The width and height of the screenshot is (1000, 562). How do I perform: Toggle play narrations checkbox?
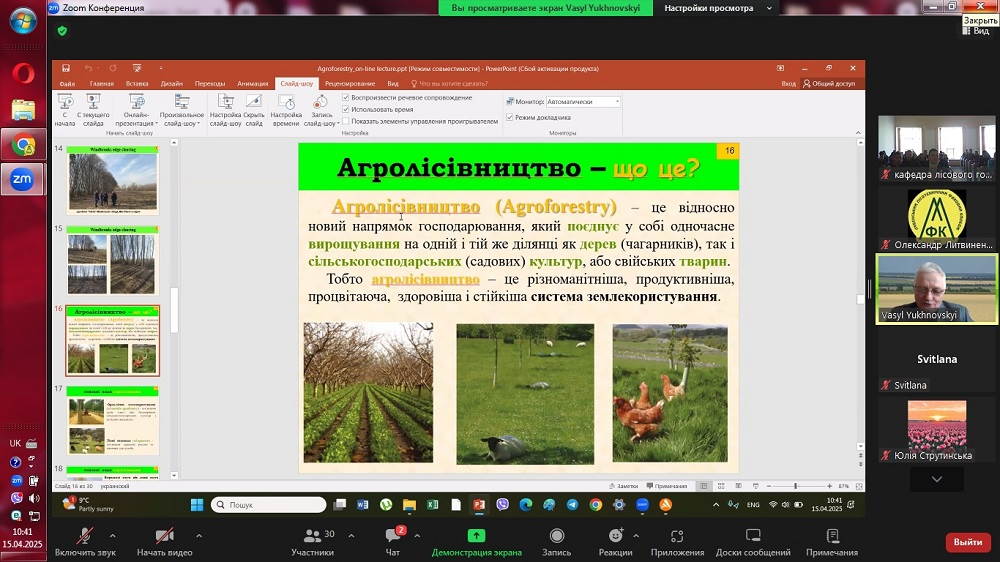(x=346, y=98)
